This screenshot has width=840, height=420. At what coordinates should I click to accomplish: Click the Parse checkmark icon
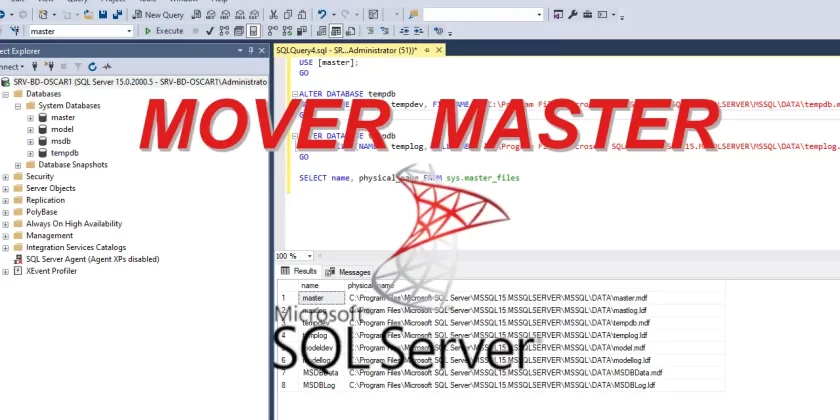(x=209, y=31)
